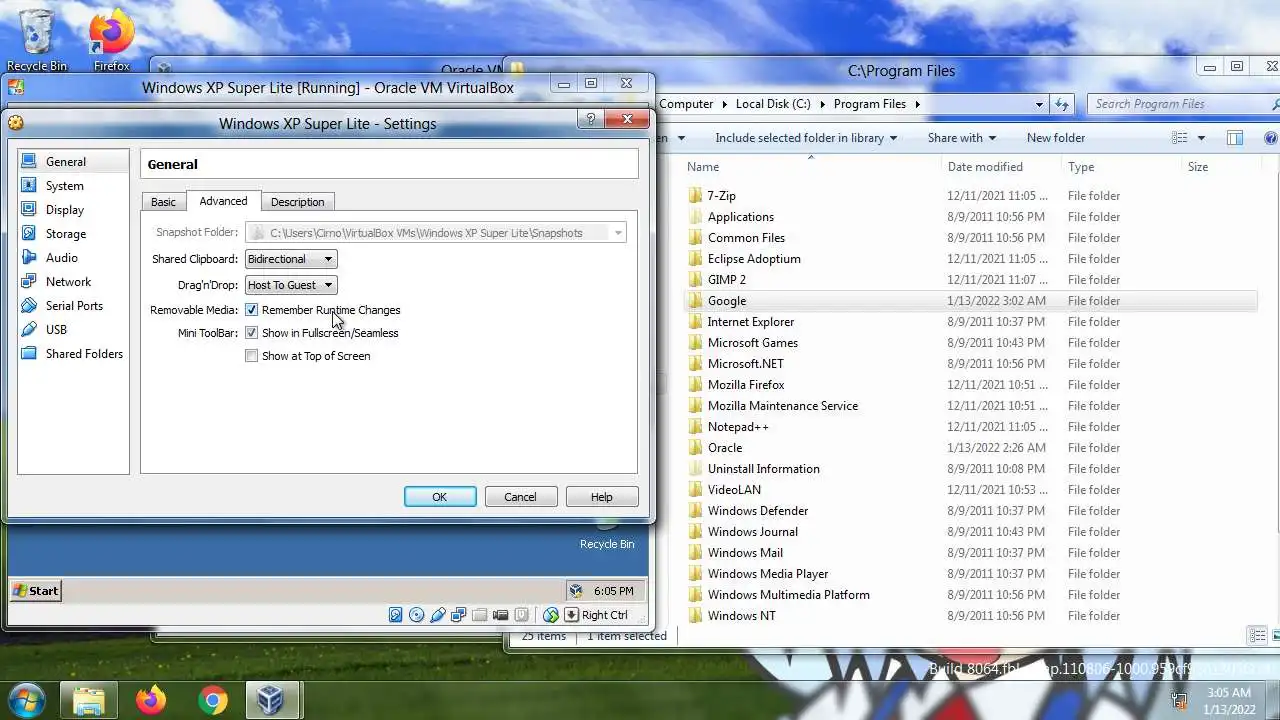Viewport: 1280px width, 720px height.
Task: Click the refresh icon next to Explorer address bar
Action: coord(1062,104)
